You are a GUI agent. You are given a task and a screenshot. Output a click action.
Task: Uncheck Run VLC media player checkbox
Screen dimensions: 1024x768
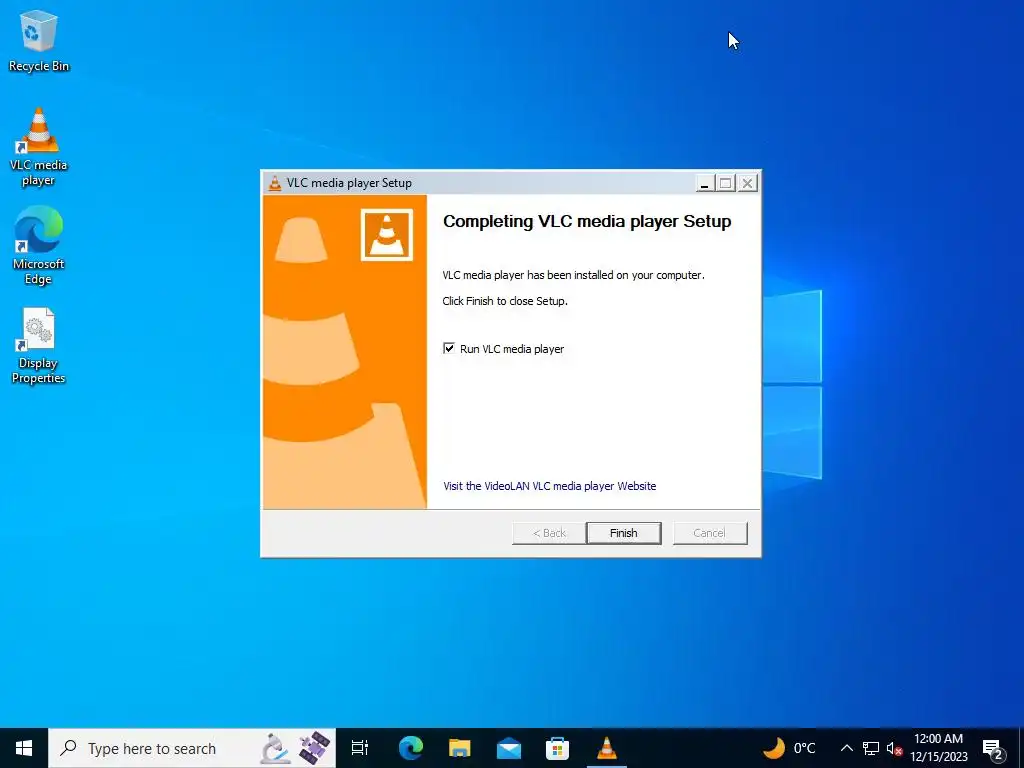pyautogui.click(x=449, y=348)
